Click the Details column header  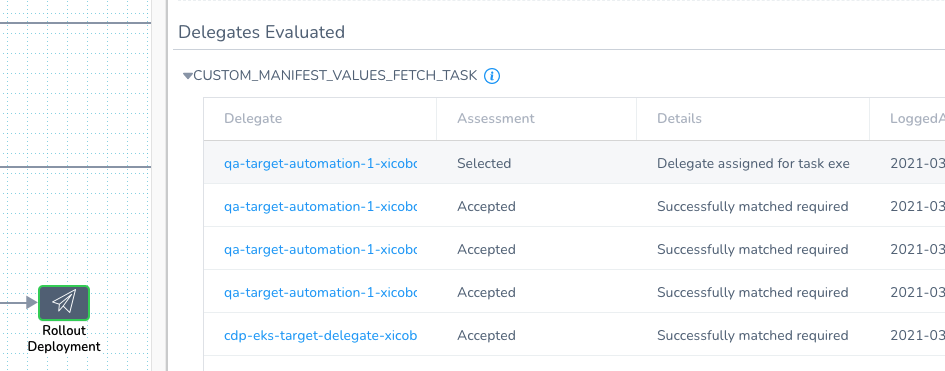tap(679, 119)
